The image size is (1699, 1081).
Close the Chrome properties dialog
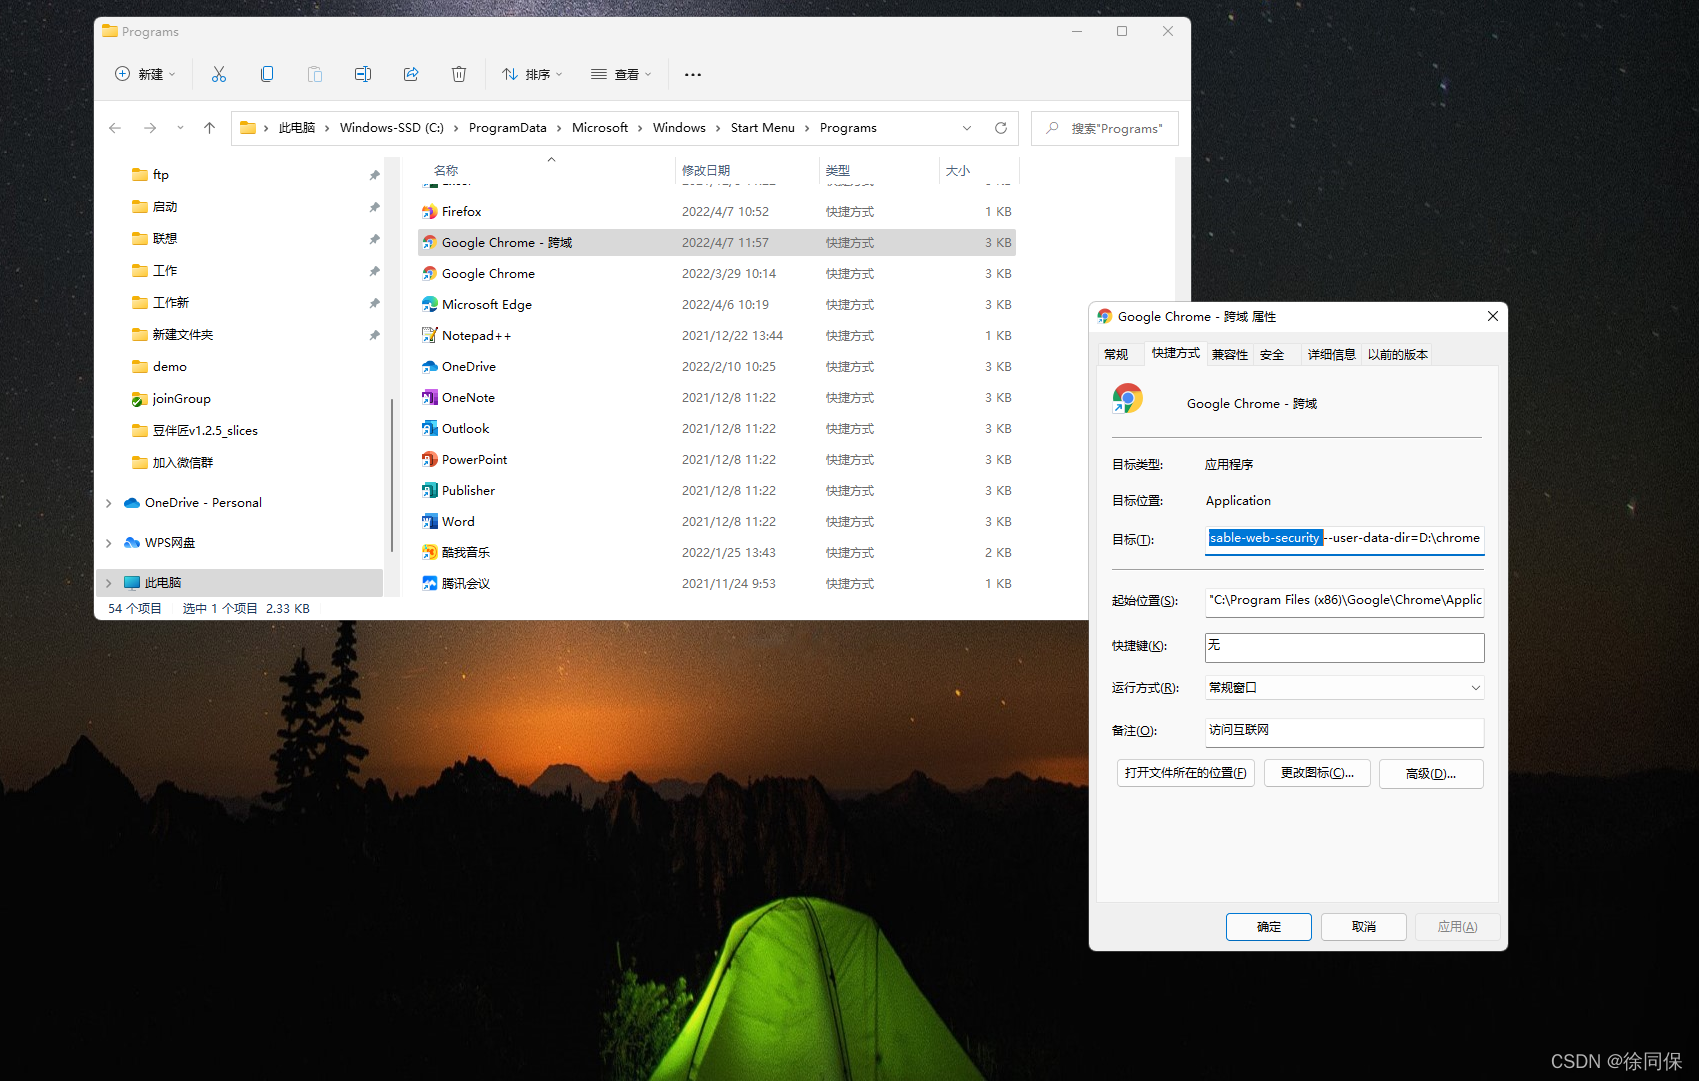click(x=1492, y=316)
